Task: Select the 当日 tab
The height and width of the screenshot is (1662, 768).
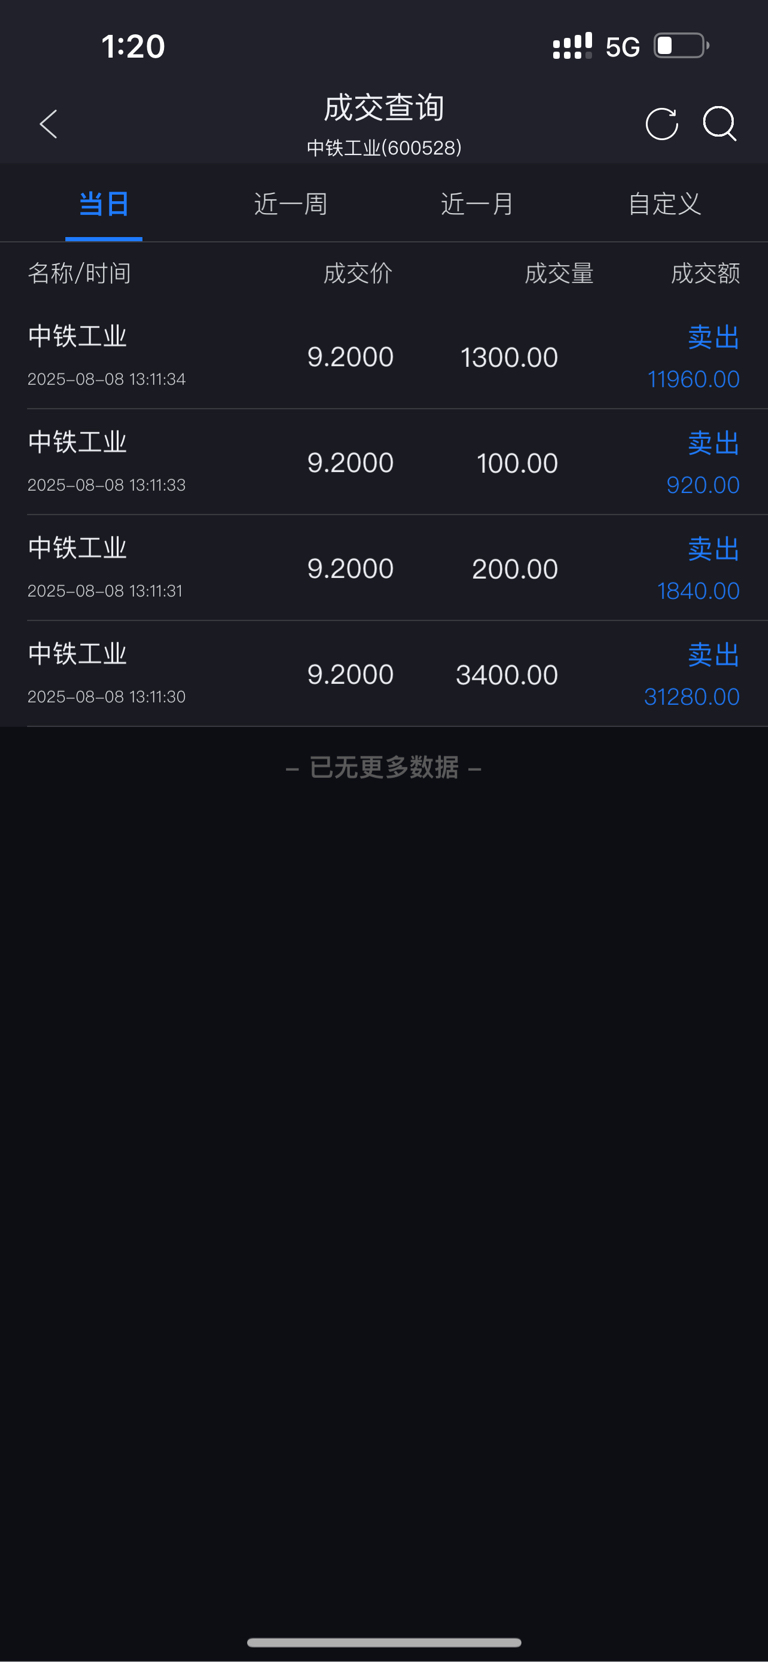Action: 104,204
